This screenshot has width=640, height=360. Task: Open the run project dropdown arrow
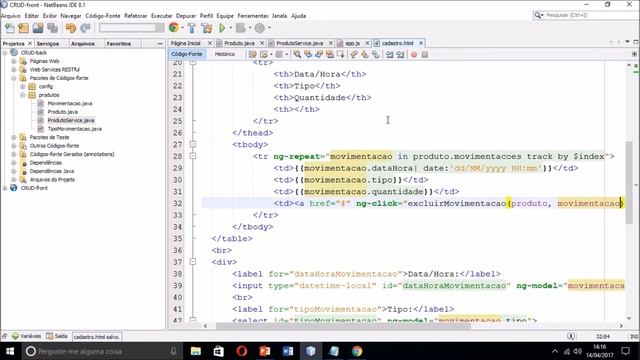[x=231, y=28]
